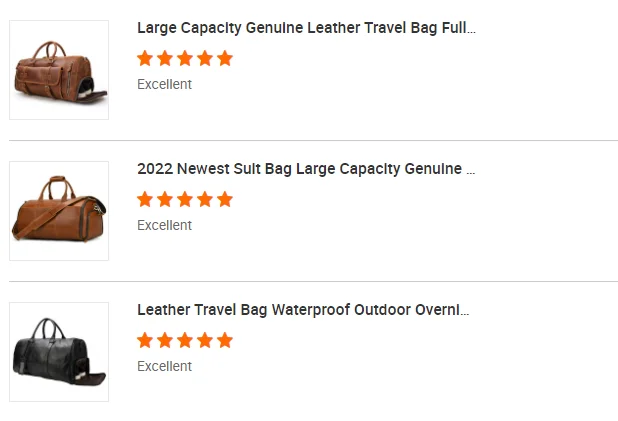Click Excellent label under 2022 Newest Suit Bag
The width and height of the screenshot is (618, 421).
click(164, 226)
